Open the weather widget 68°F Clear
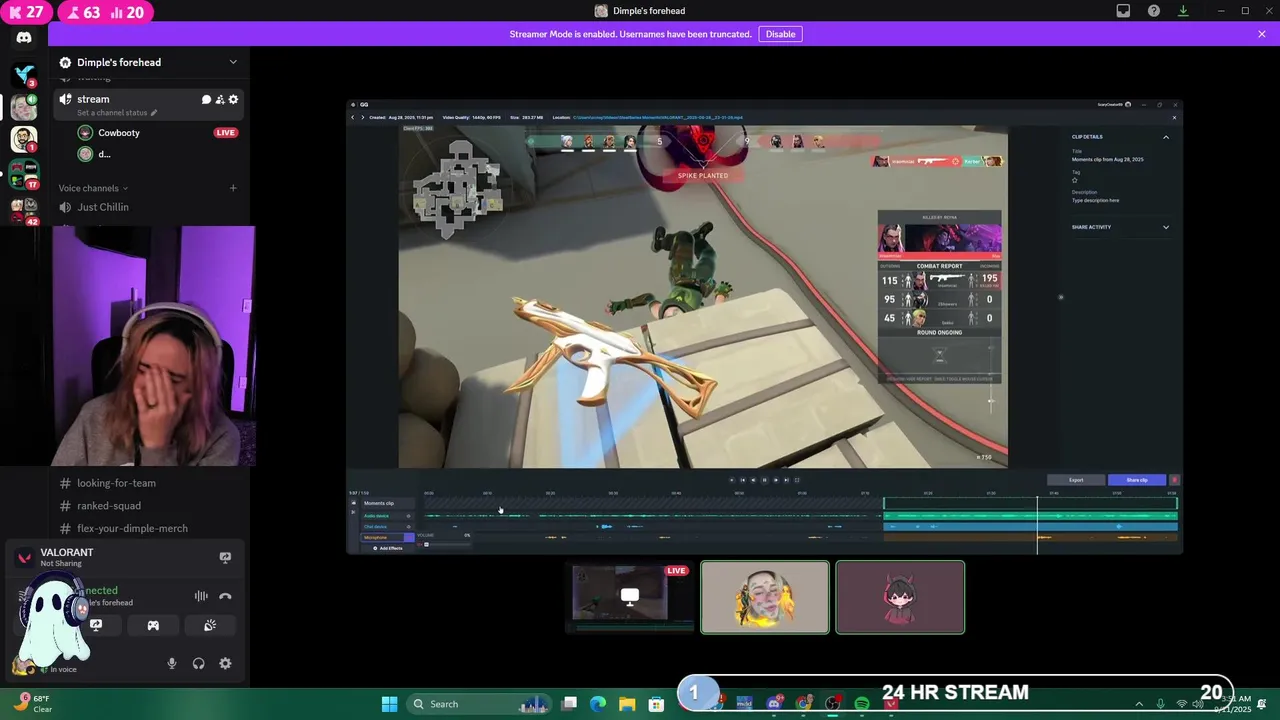Viewport: 1280px width, 720px height. (32, 703)
